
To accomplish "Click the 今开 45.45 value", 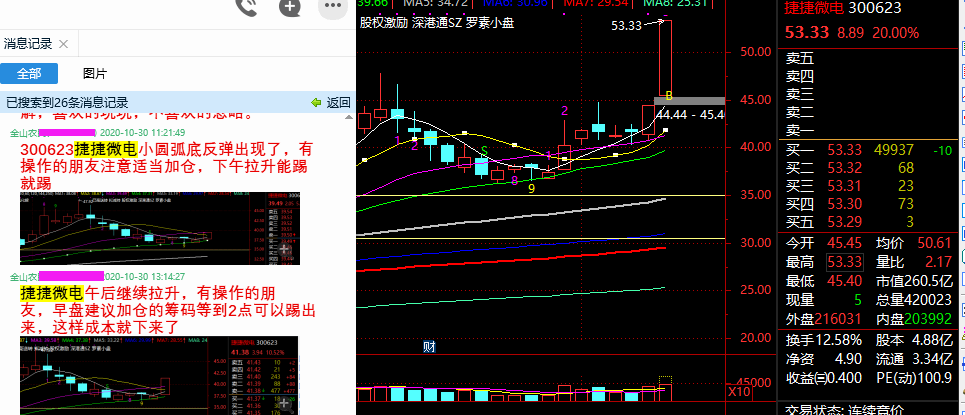I will 844,243.
